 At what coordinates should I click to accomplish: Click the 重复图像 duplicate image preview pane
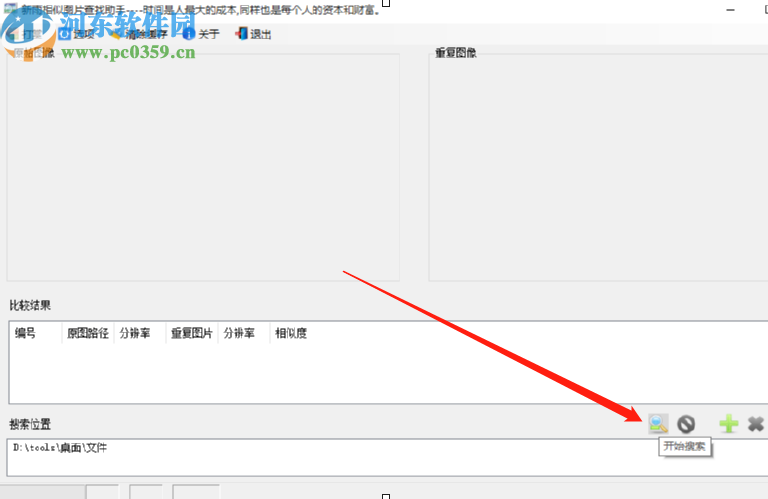tap(598, 167)
